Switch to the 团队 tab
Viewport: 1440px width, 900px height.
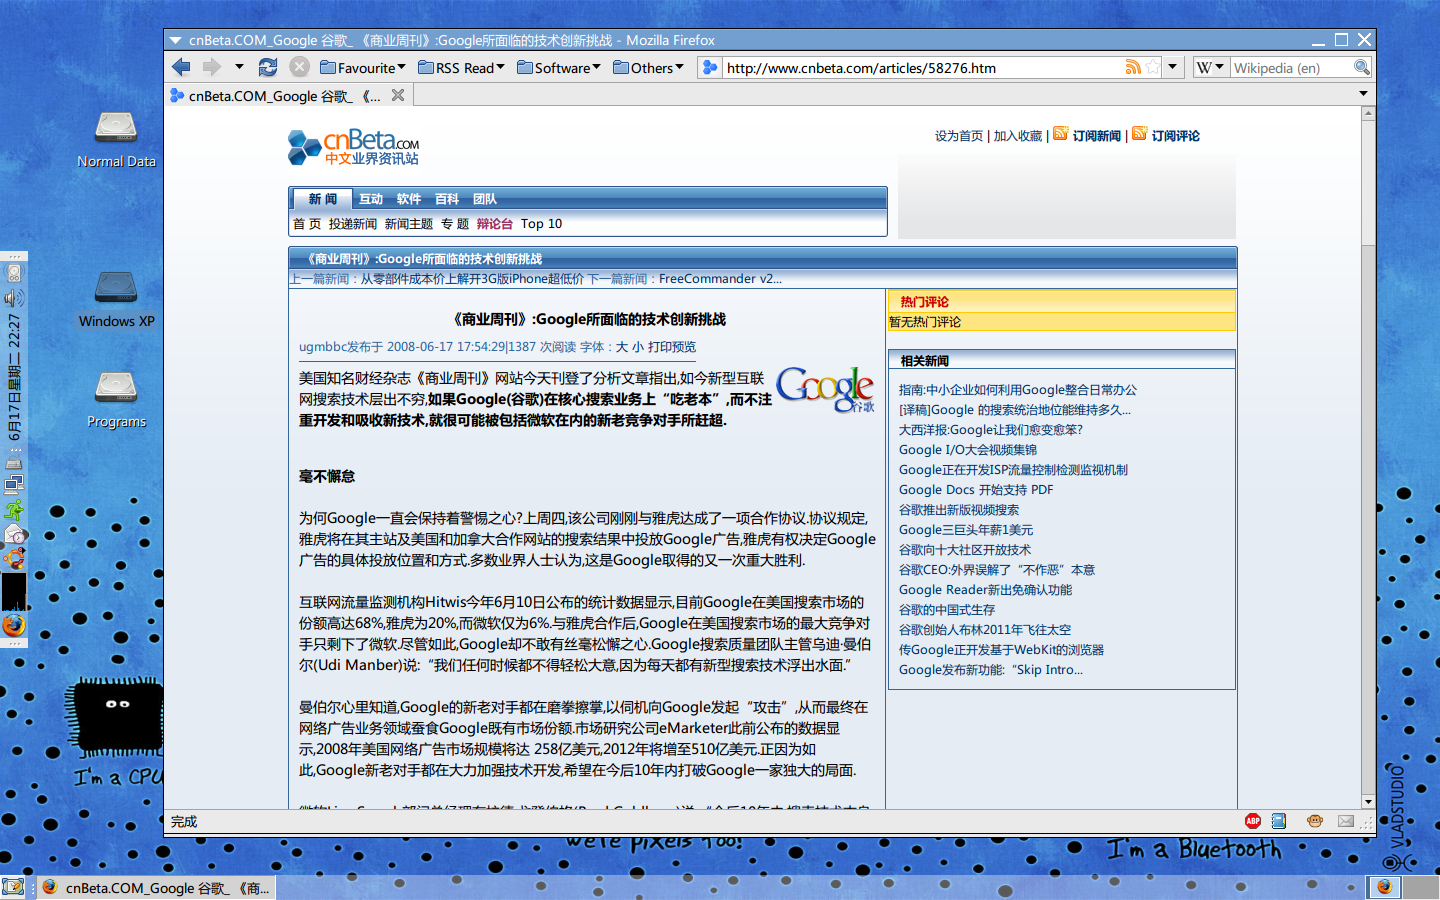click(485, 199)
